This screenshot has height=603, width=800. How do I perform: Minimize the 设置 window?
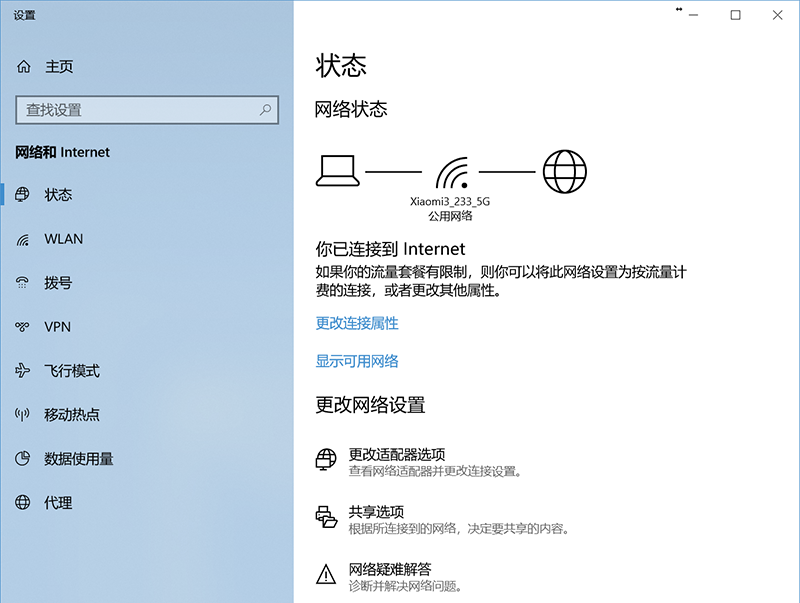pyautogui.click(x=693, y=15)
